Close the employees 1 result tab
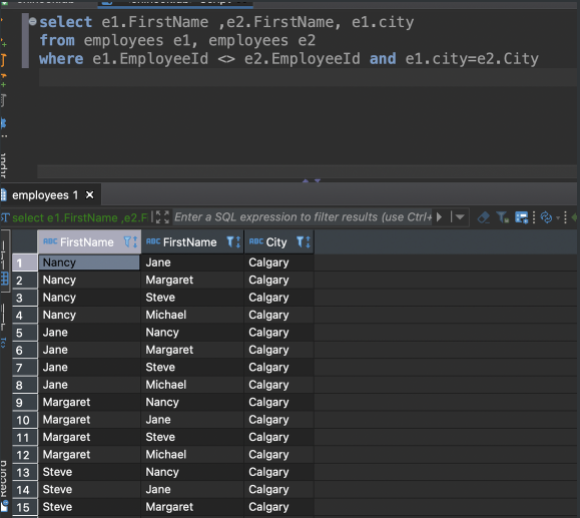This screenshot has height=518, width=580. 90,195
